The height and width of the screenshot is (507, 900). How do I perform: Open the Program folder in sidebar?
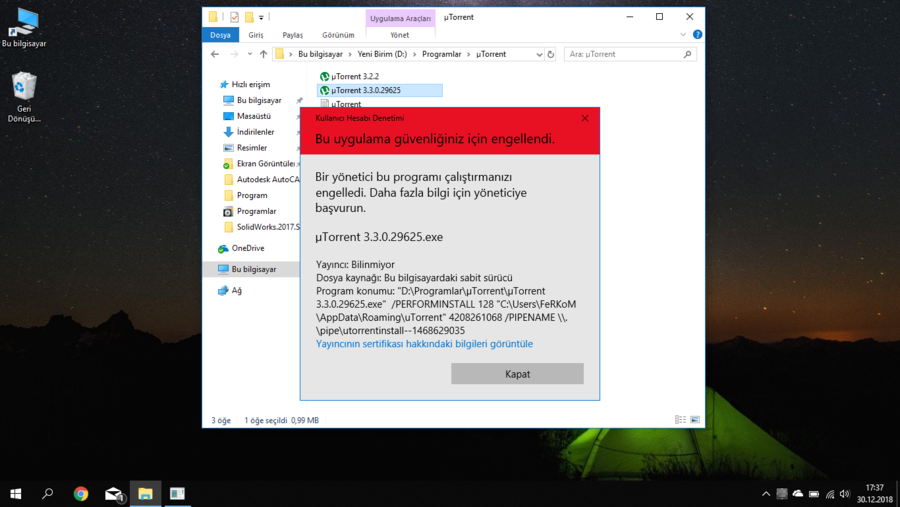(x=252, y=195)
